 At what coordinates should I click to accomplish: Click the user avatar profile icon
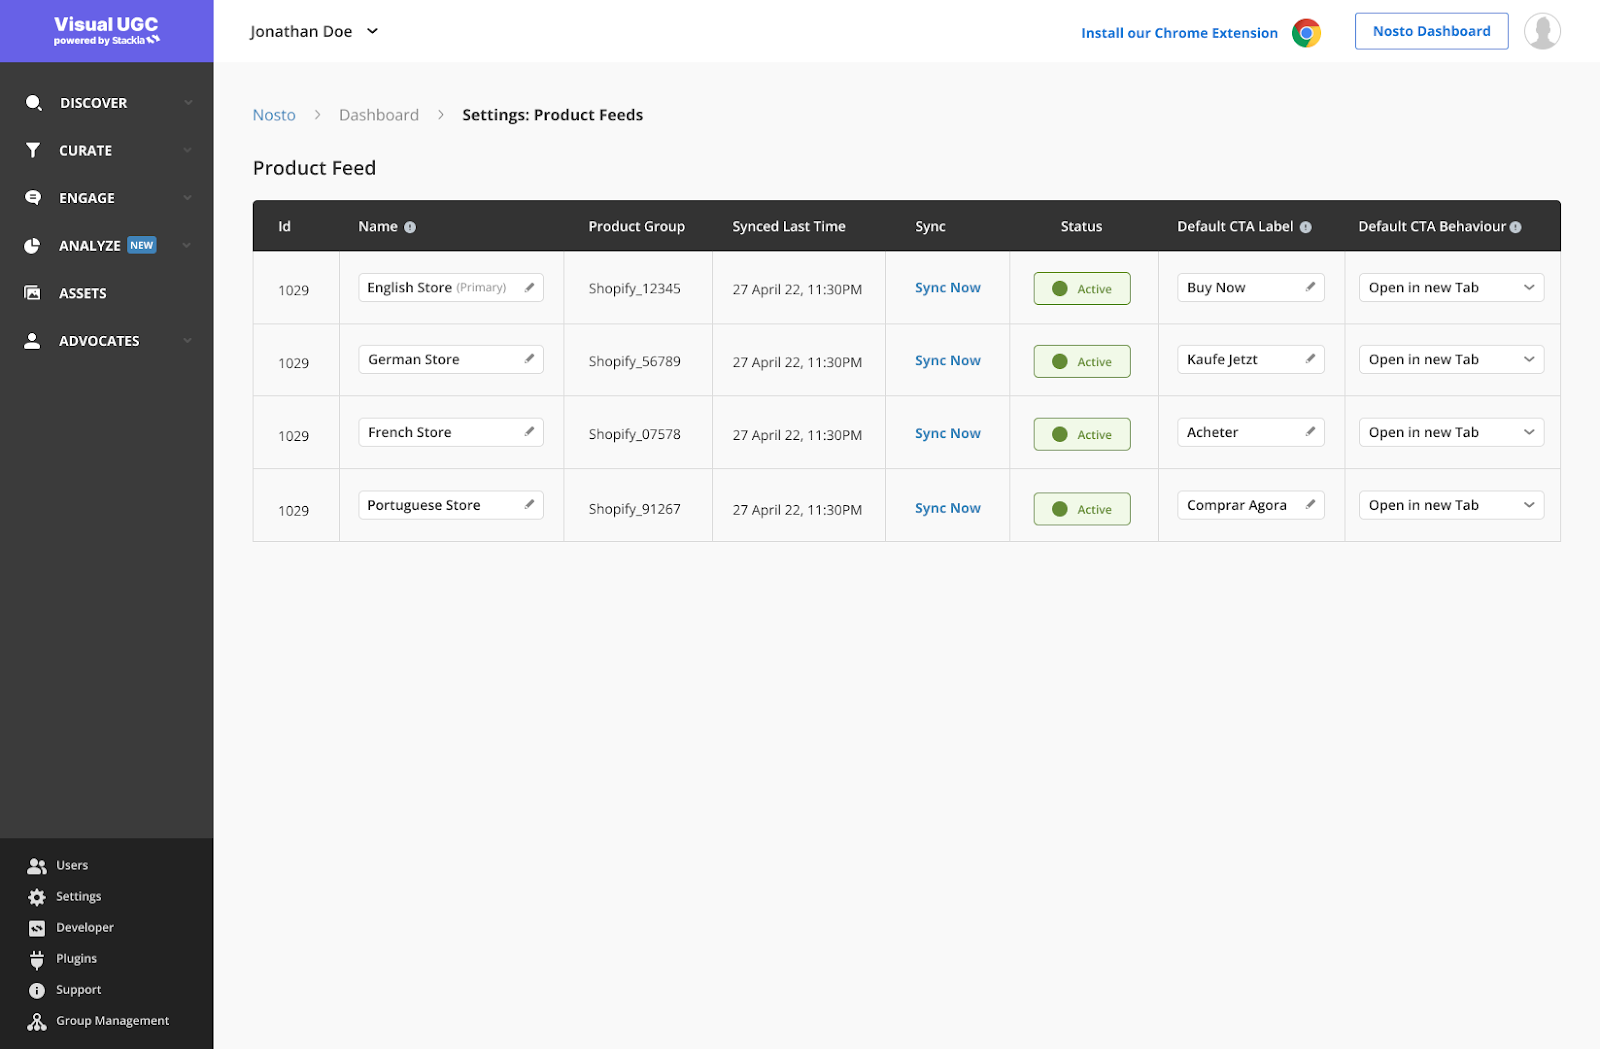point(1542,31)
